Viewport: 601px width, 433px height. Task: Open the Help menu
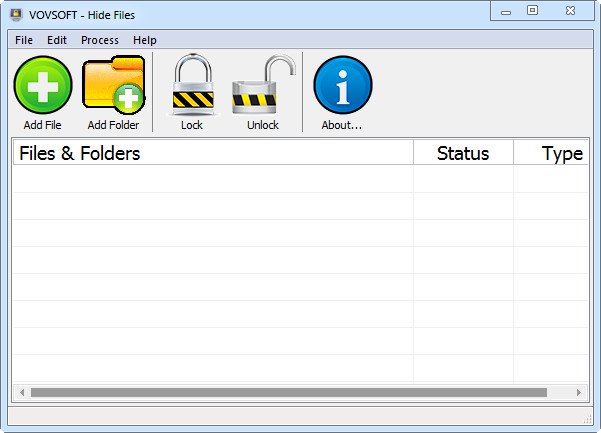point(145,40)
